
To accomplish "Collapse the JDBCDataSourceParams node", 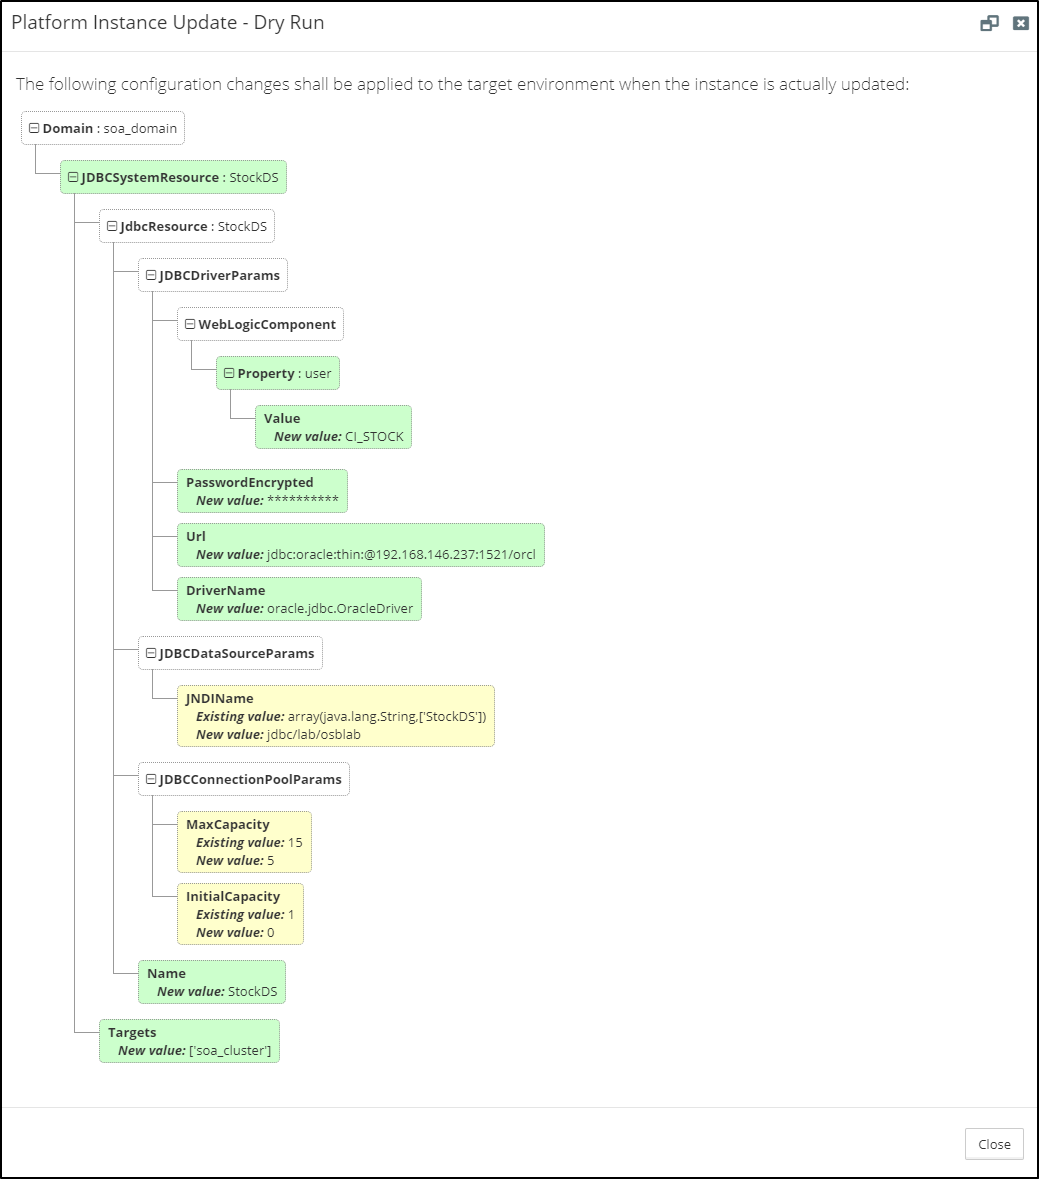I will coord(151,653).
